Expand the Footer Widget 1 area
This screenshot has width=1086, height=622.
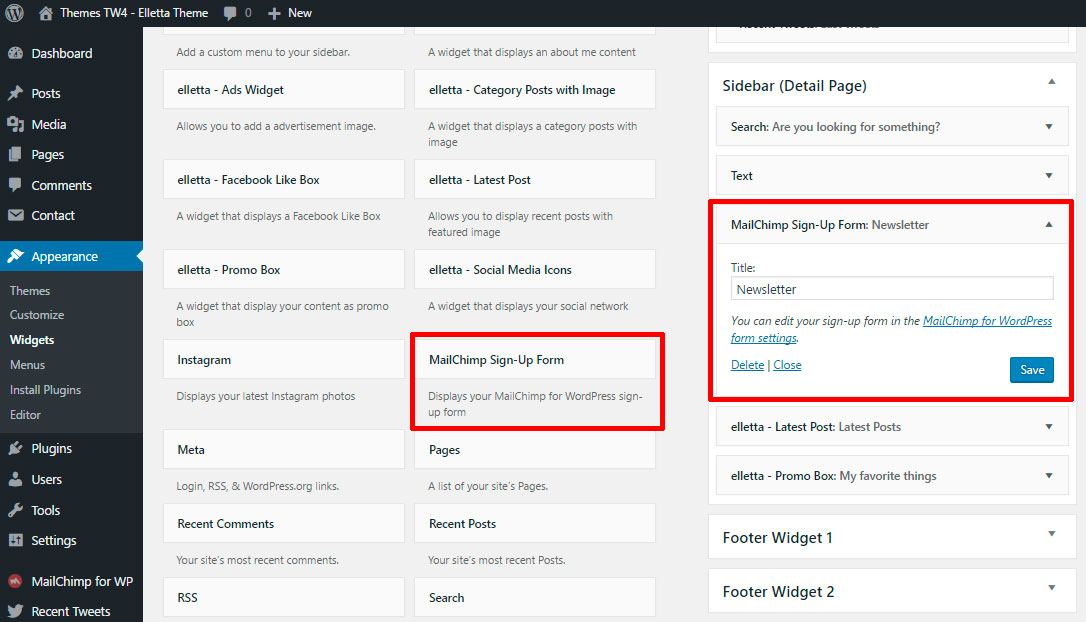[x=1051, y=534]
